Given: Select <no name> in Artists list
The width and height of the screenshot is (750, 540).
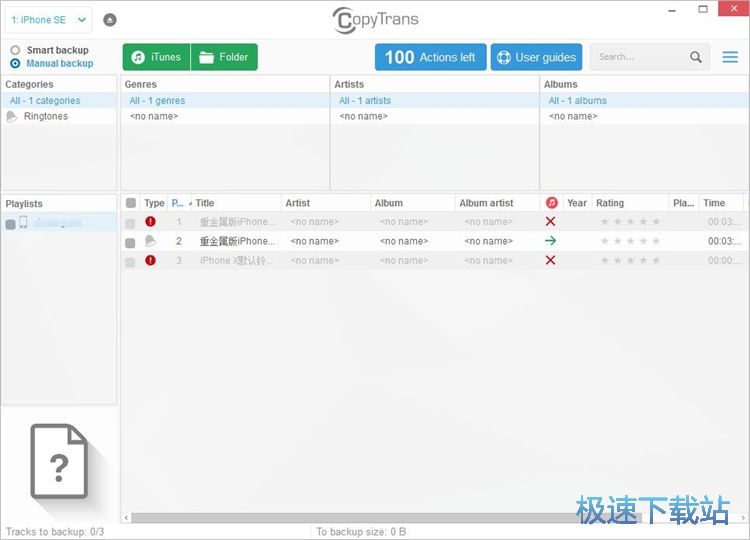Looking at the screenshot, I should pos(434,116).
